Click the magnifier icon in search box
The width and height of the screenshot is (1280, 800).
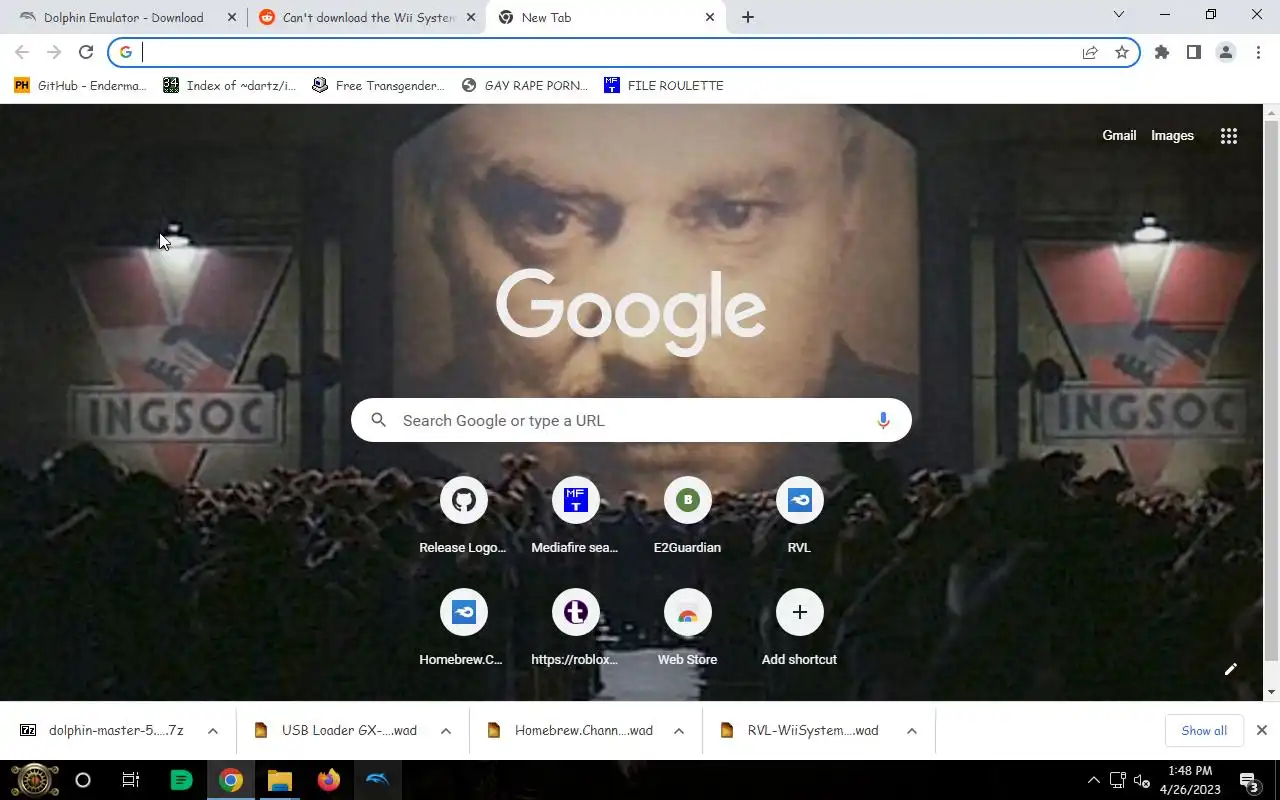[379, 421]
